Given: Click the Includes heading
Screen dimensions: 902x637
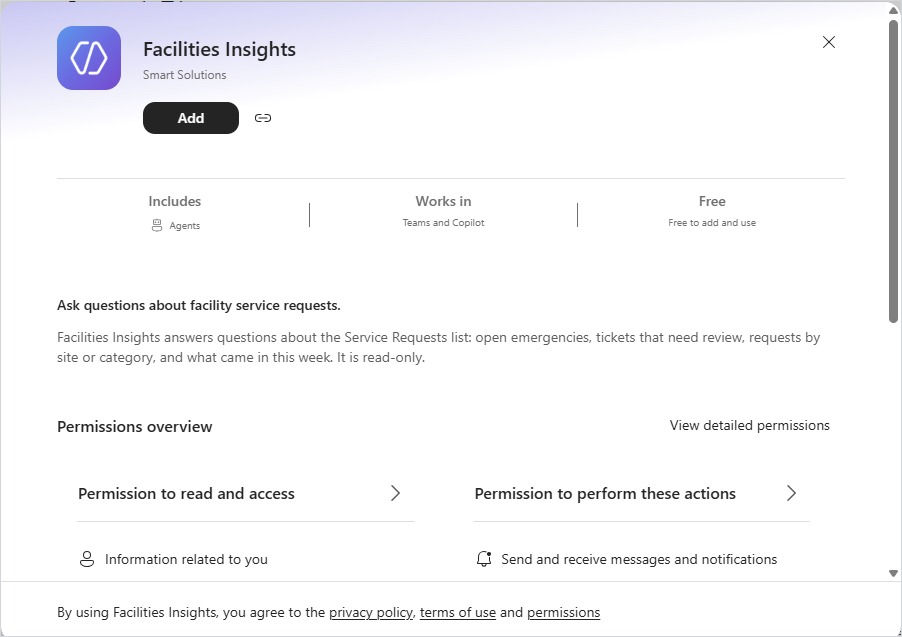Looking at the screenshot, I should coord(174,201).
